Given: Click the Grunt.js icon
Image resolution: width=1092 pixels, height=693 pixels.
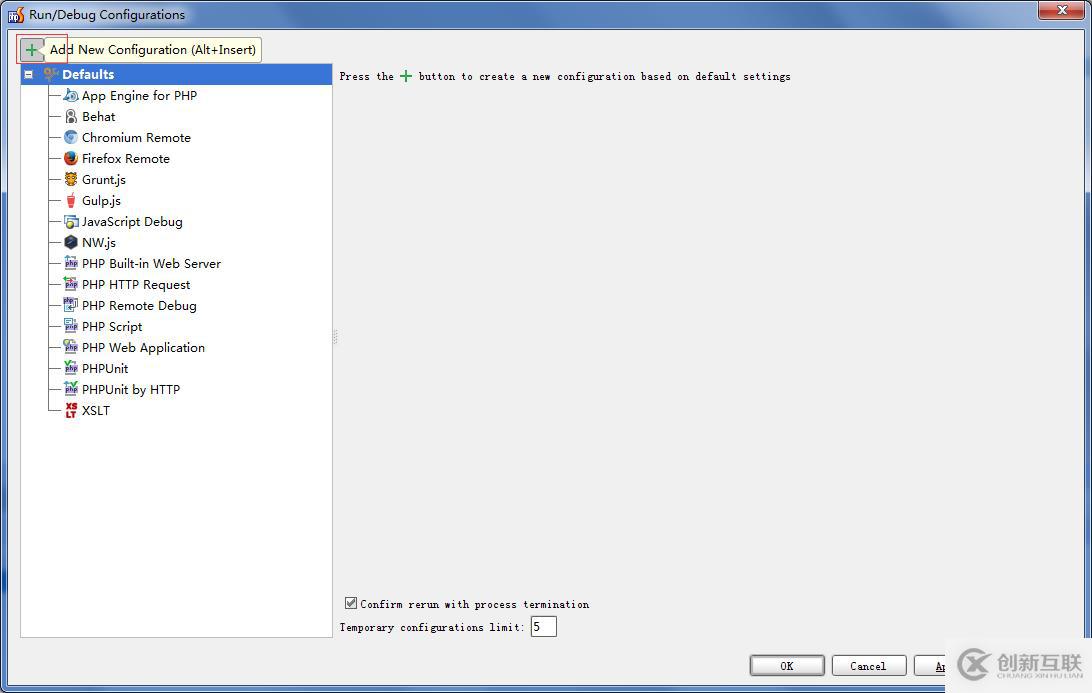Looking at the screenshot, I should pos(70,180).
